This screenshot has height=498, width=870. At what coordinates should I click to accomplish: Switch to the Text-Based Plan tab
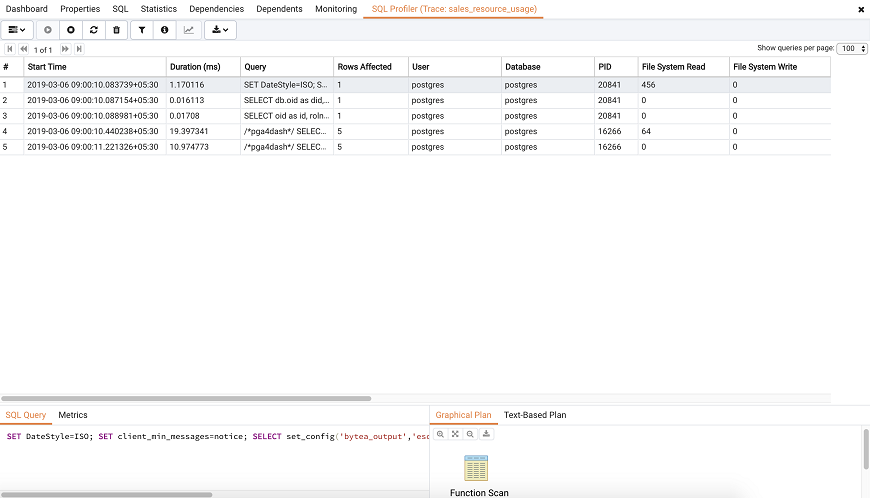[535, 415]
